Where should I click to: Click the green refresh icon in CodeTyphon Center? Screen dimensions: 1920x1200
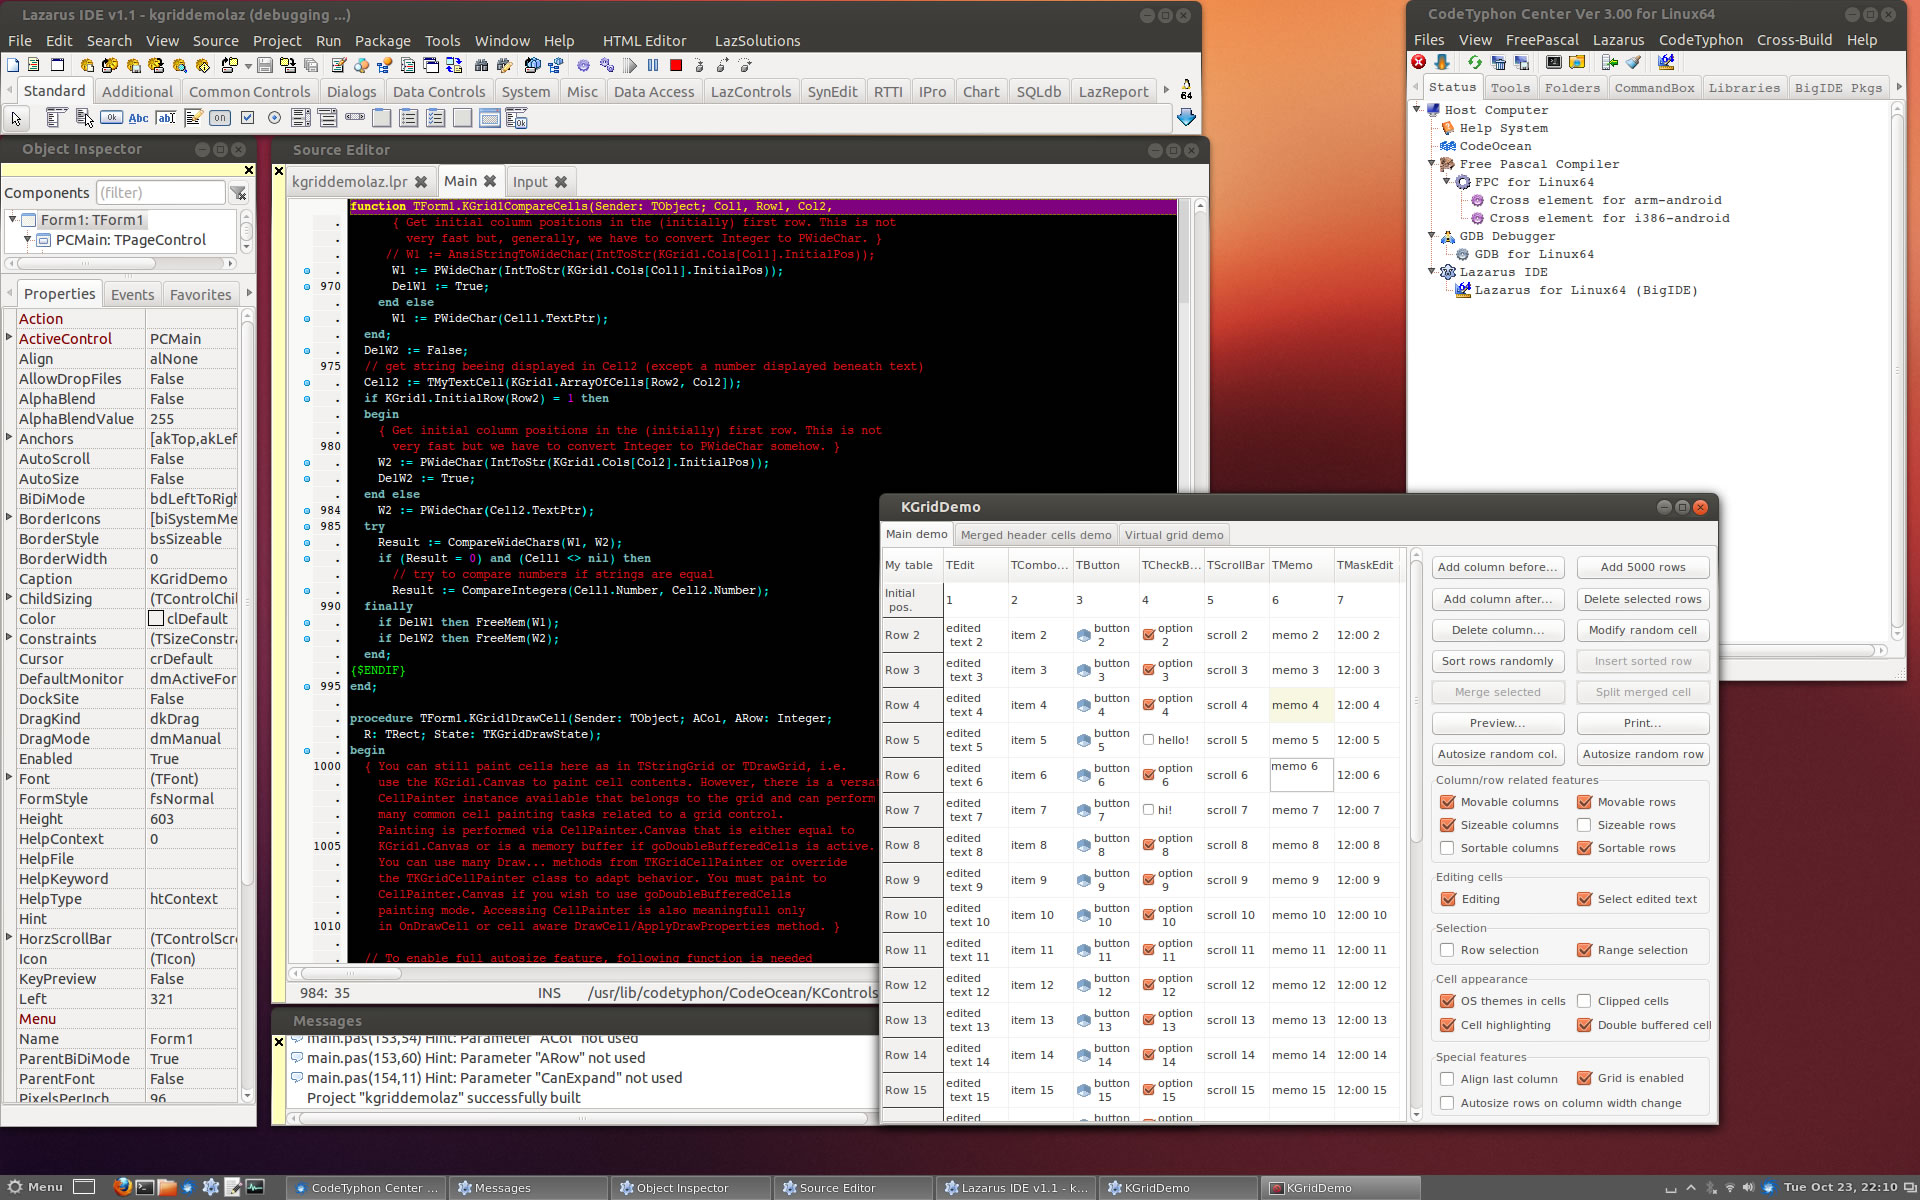click(1474, 62)
